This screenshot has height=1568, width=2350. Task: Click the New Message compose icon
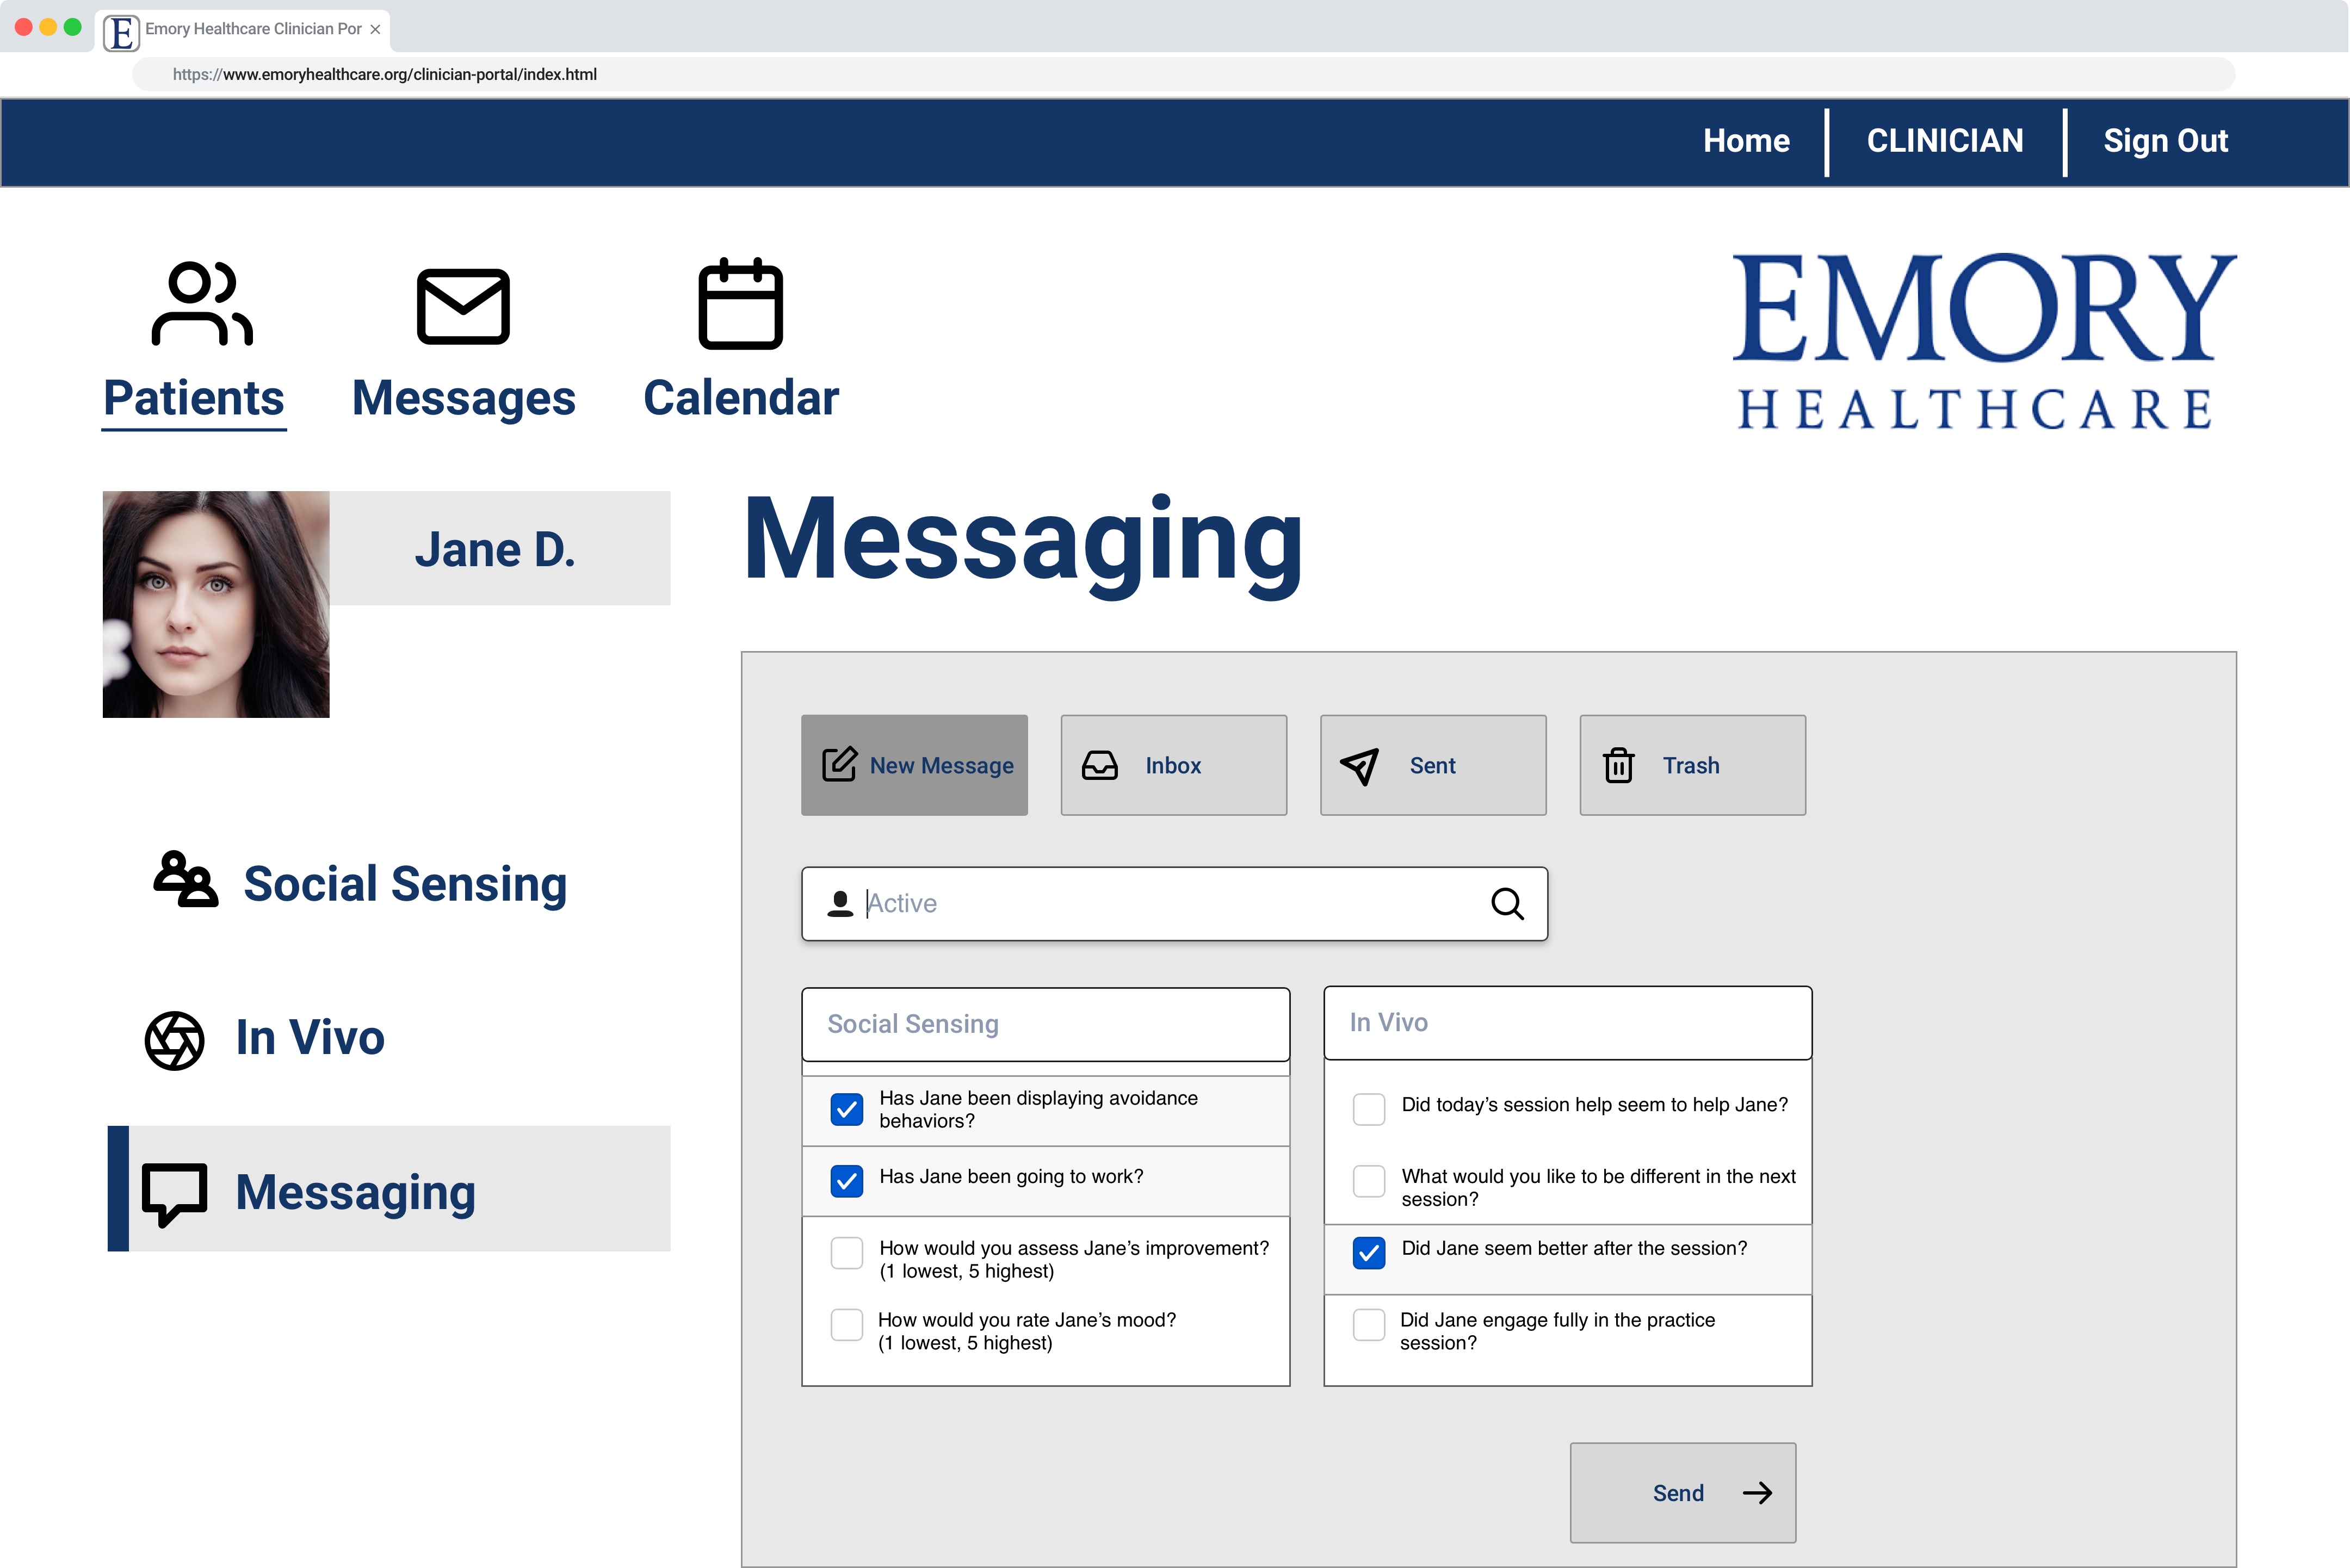click(x=839, y=764)
